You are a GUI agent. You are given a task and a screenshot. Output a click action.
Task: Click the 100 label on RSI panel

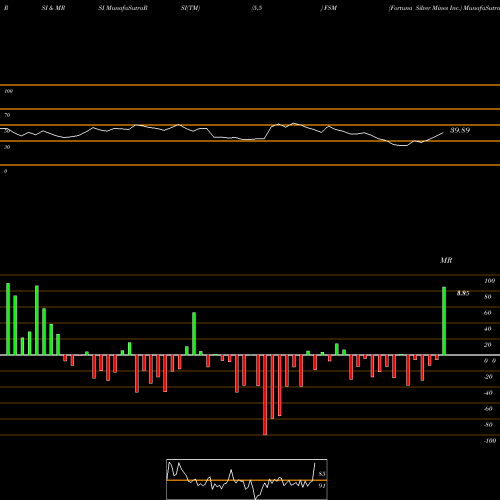[x=8, y=91]
